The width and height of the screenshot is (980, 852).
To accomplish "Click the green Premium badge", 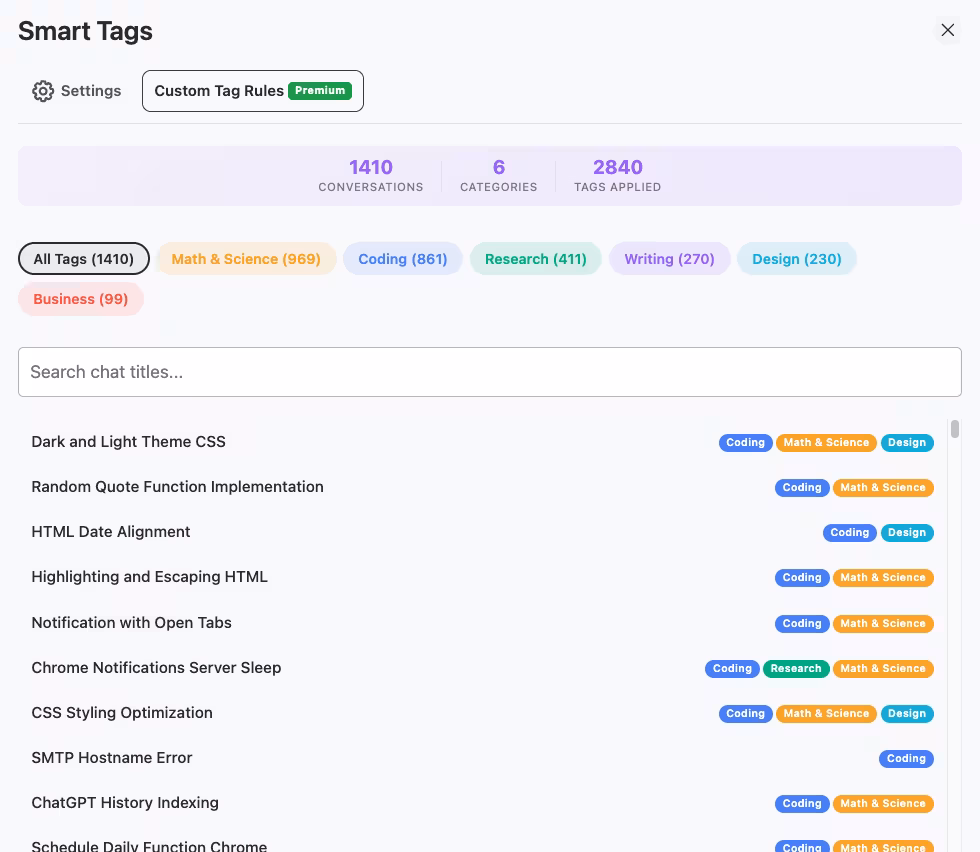I will [320, 91].
